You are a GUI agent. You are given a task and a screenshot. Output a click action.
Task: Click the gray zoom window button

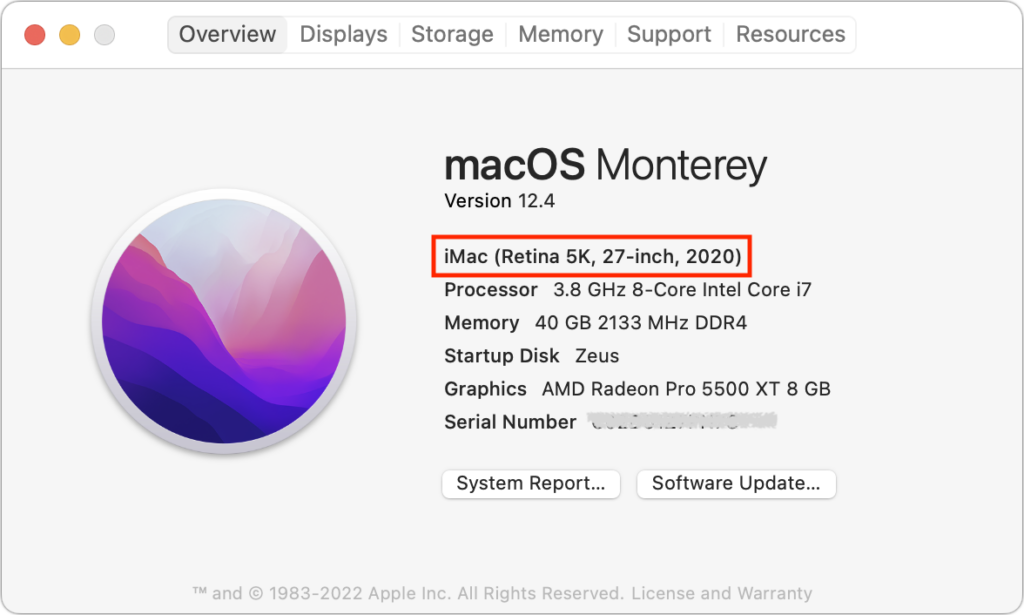[104, 35]
